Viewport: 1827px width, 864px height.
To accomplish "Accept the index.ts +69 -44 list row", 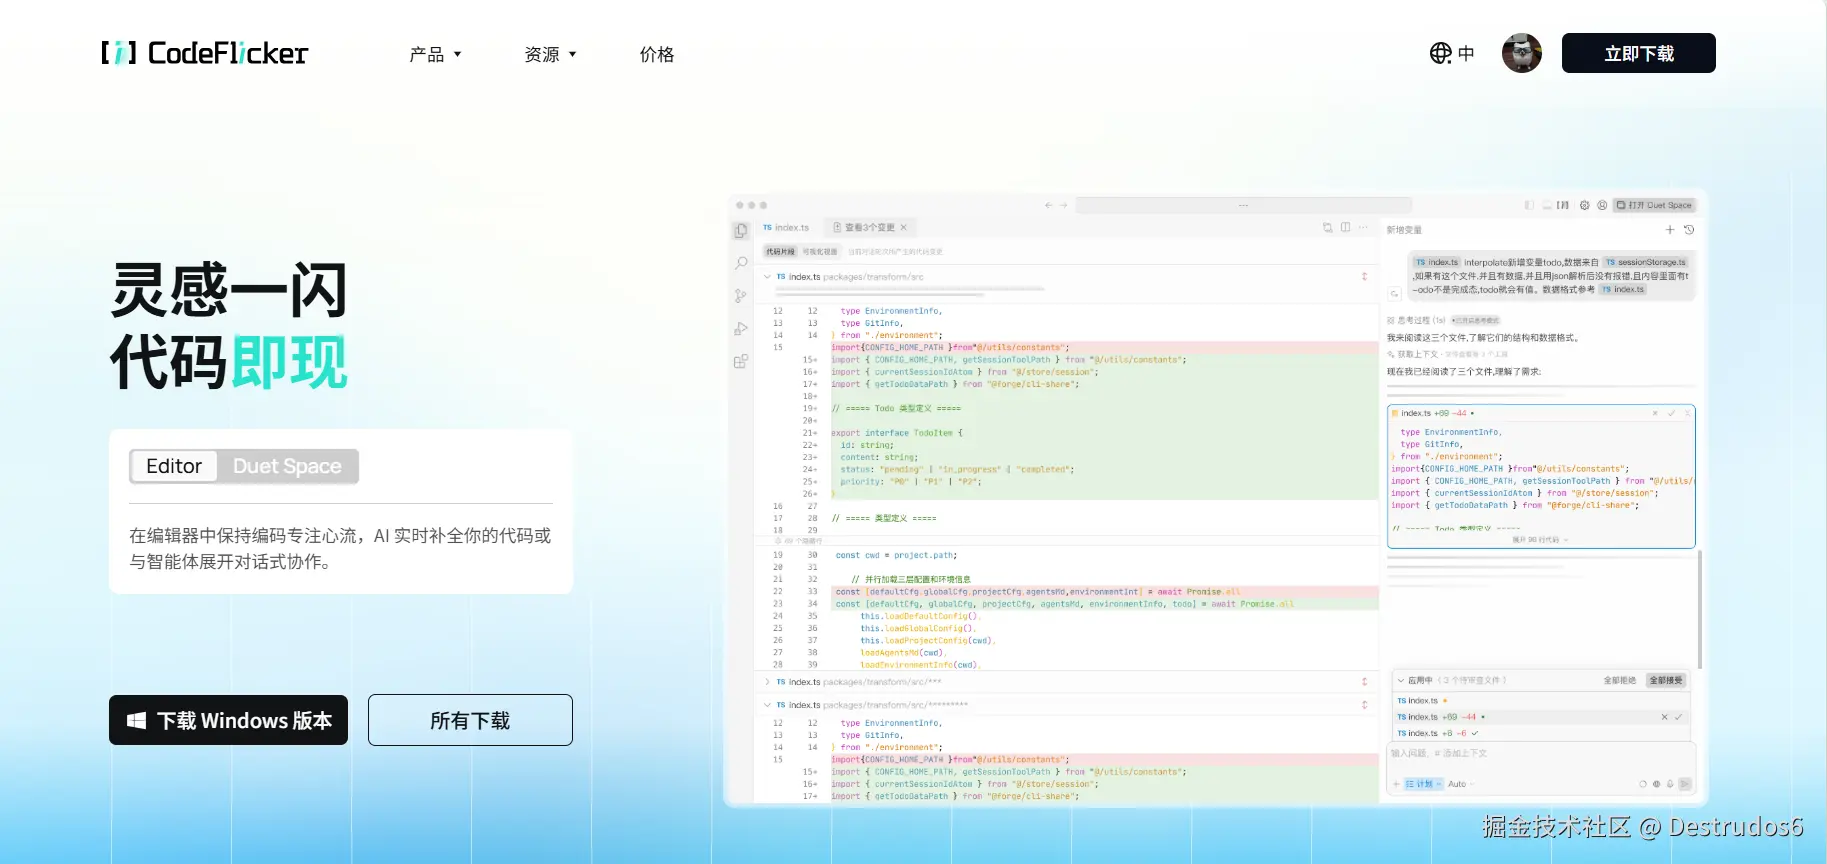I will coord(1679,717).
